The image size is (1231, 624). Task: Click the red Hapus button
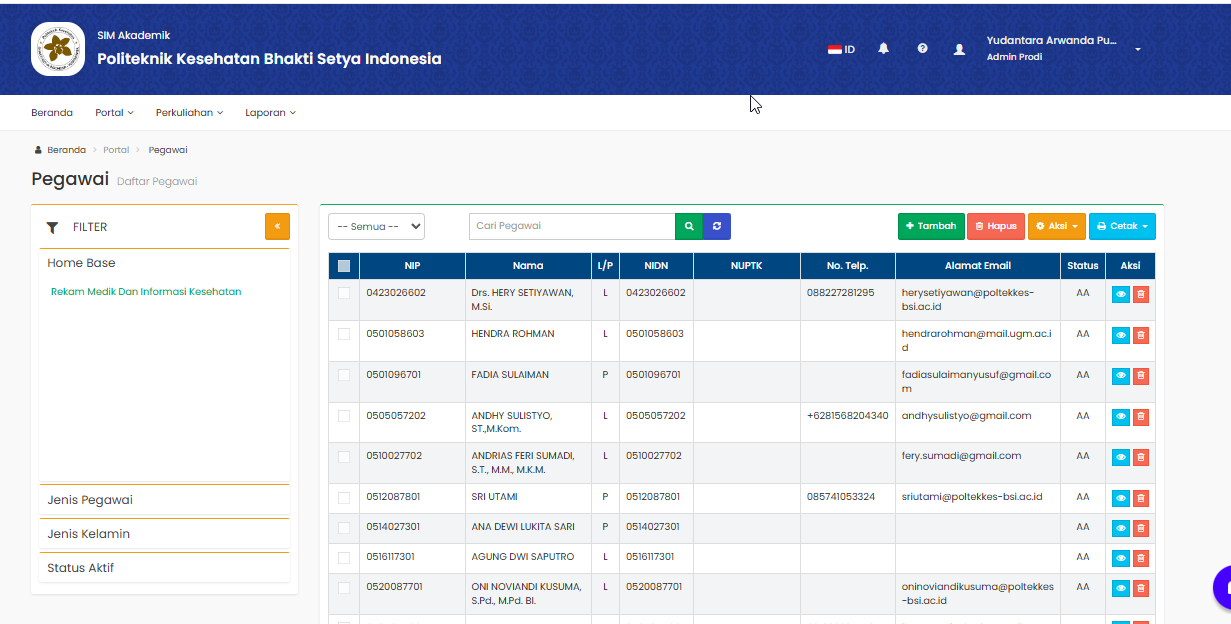coord(996,227)
